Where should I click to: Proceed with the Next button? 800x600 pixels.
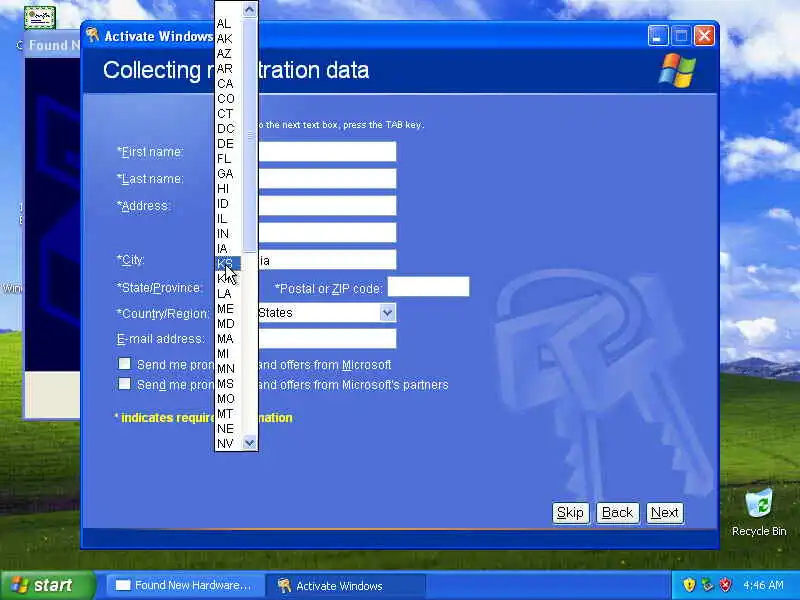tap(665, 513)
